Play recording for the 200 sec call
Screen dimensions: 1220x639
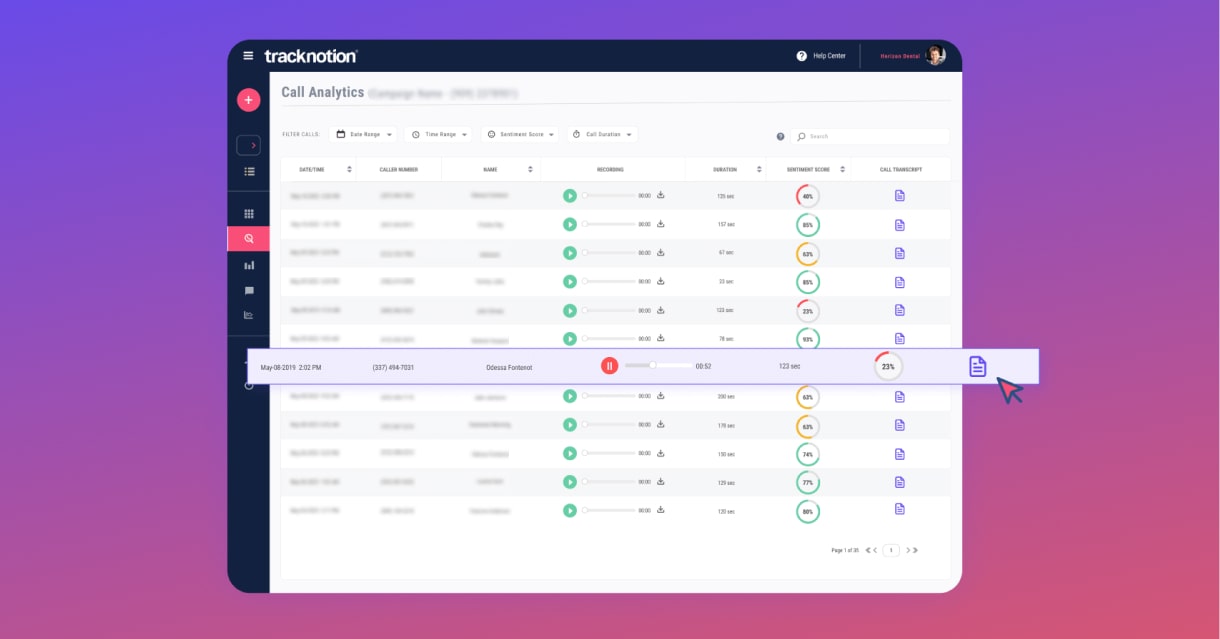click(x=570, y=396)
